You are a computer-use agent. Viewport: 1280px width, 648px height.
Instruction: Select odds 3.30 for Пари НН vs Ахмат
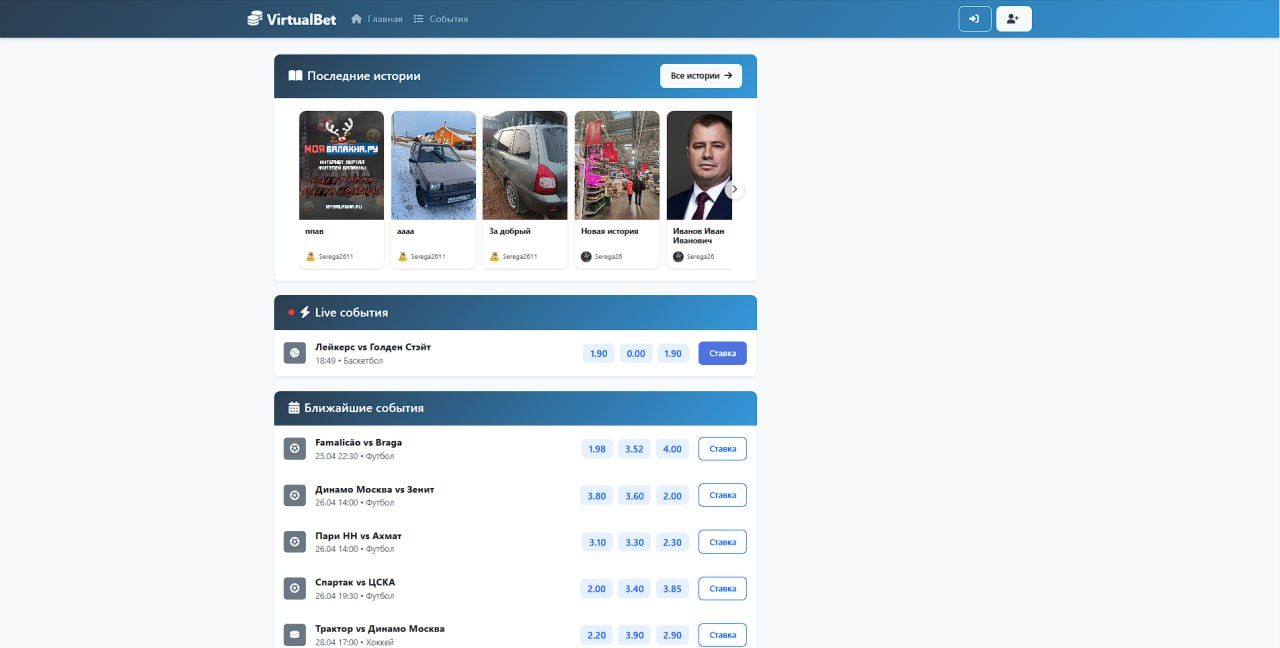[x=634, y=542]
